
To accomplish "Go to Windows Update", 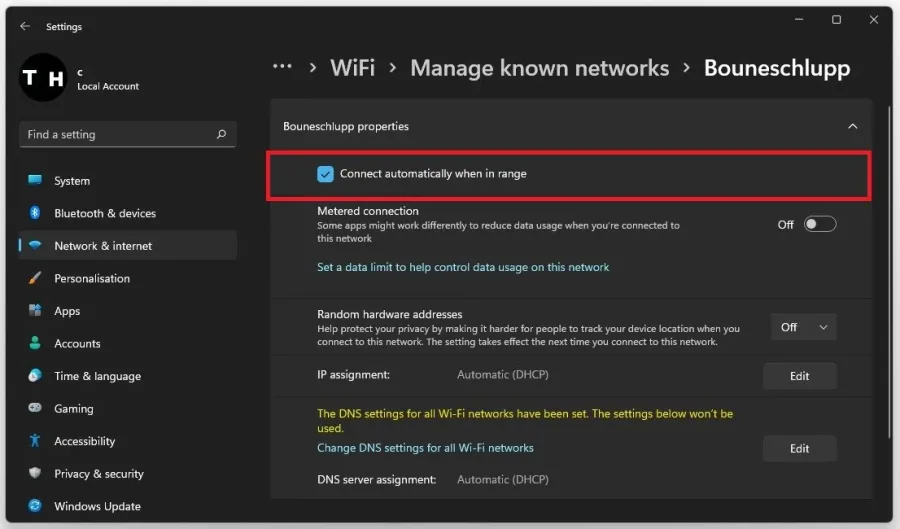I will pos(128,506).
